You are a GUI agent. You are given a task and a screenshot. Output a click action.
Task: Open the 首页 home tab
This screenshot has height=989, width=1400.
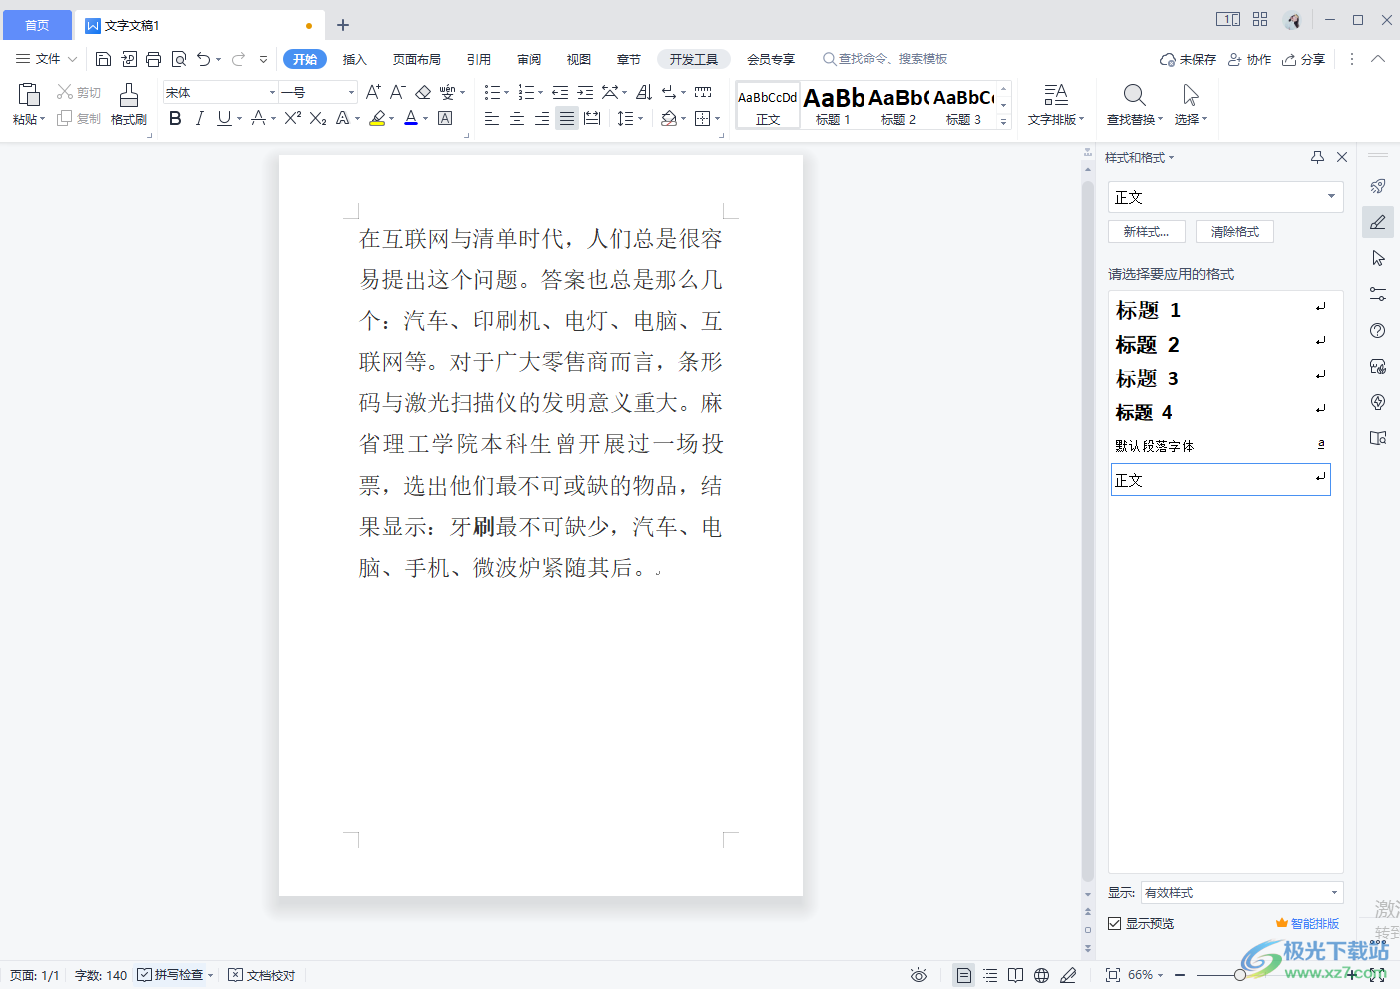(37, 25)
